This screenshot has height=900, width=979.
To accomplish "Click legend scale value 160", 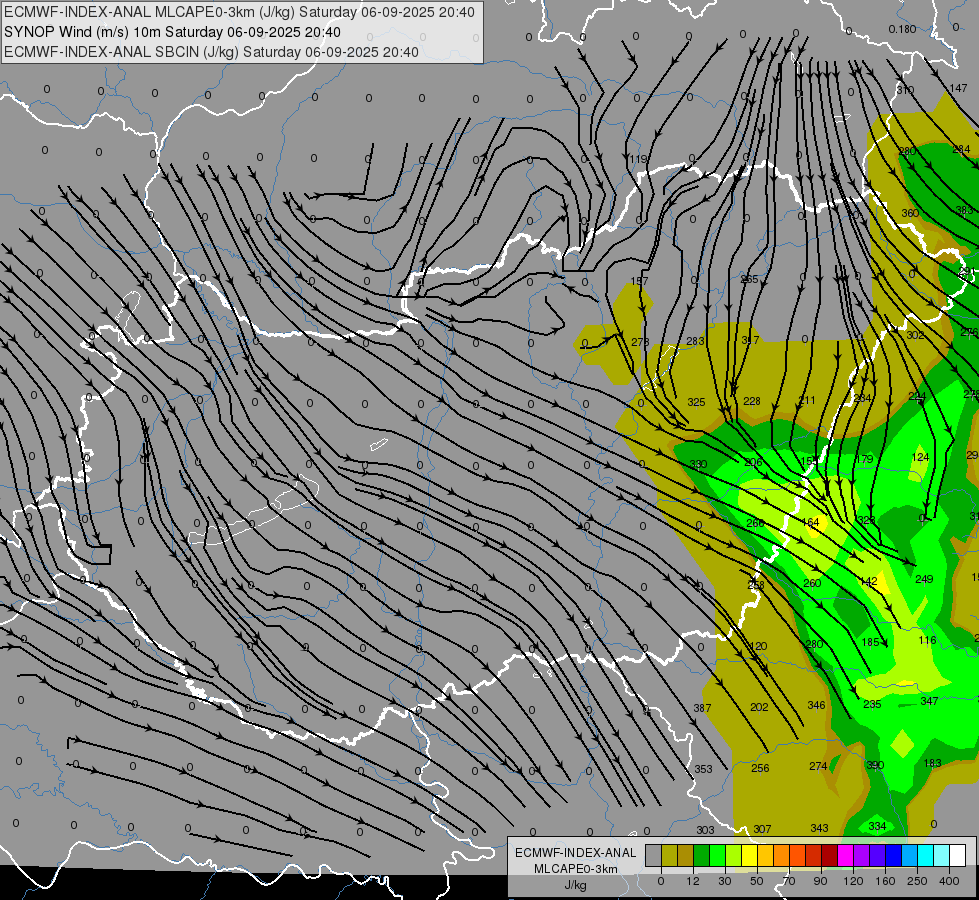I will [885, 881].
